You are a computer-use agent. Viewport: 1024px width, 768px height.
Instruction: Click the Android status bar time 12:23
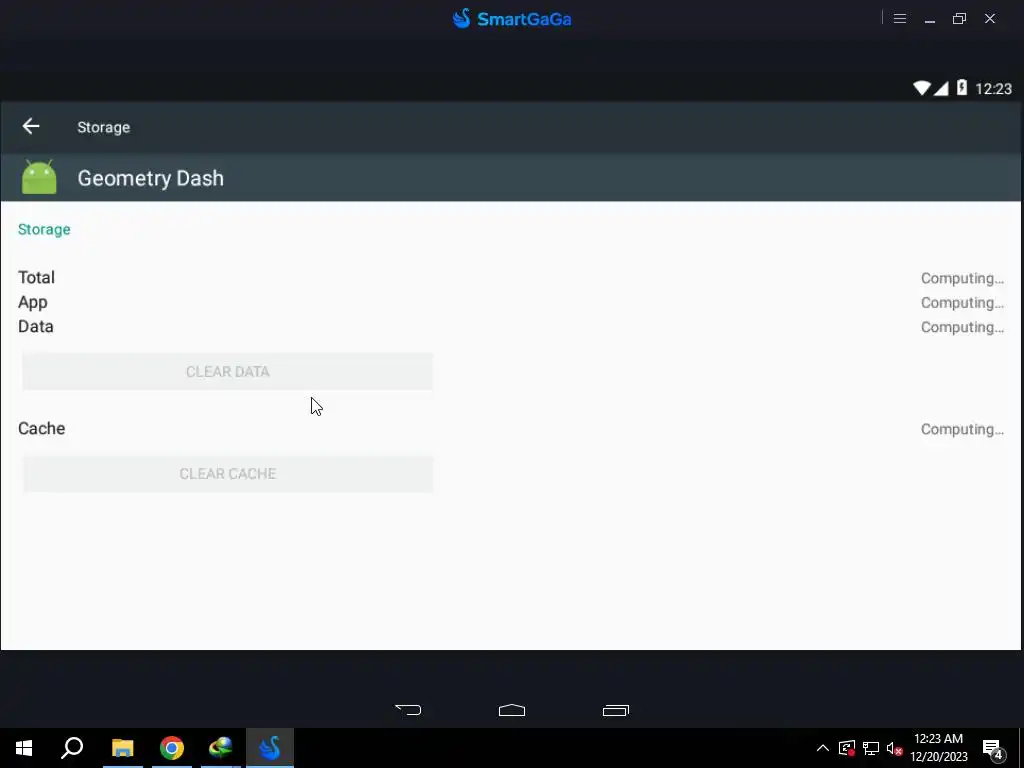993,89
